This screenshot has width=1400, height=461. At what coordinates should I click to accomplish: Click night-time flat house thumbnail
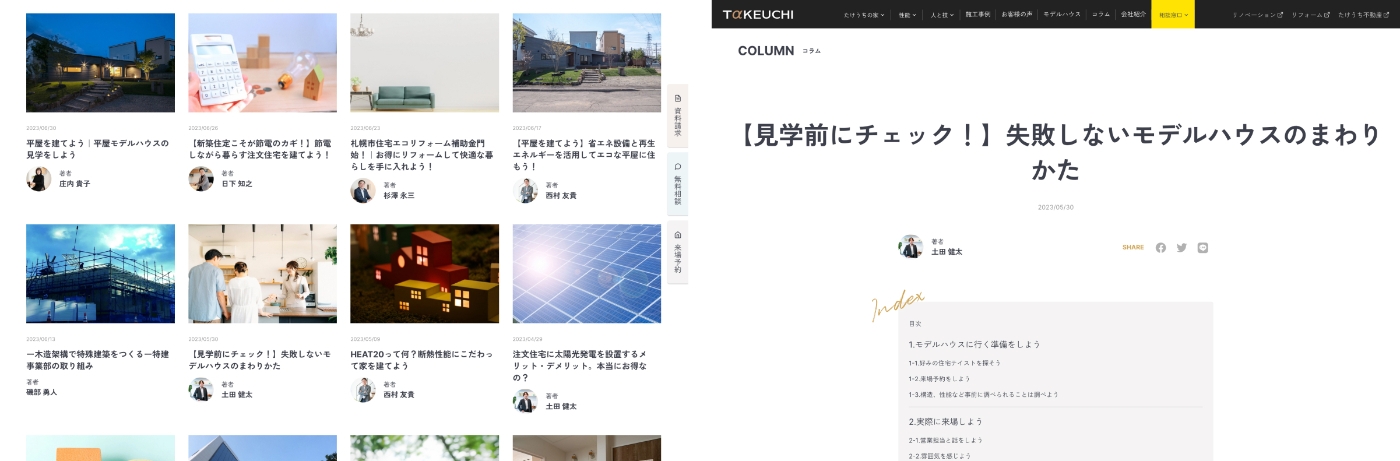click(x=100, y=62)
